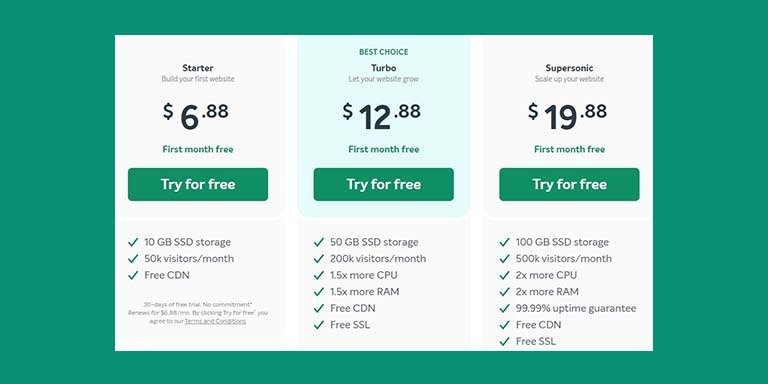Click checkmark beside 200k visitors/month

[319, 259]
